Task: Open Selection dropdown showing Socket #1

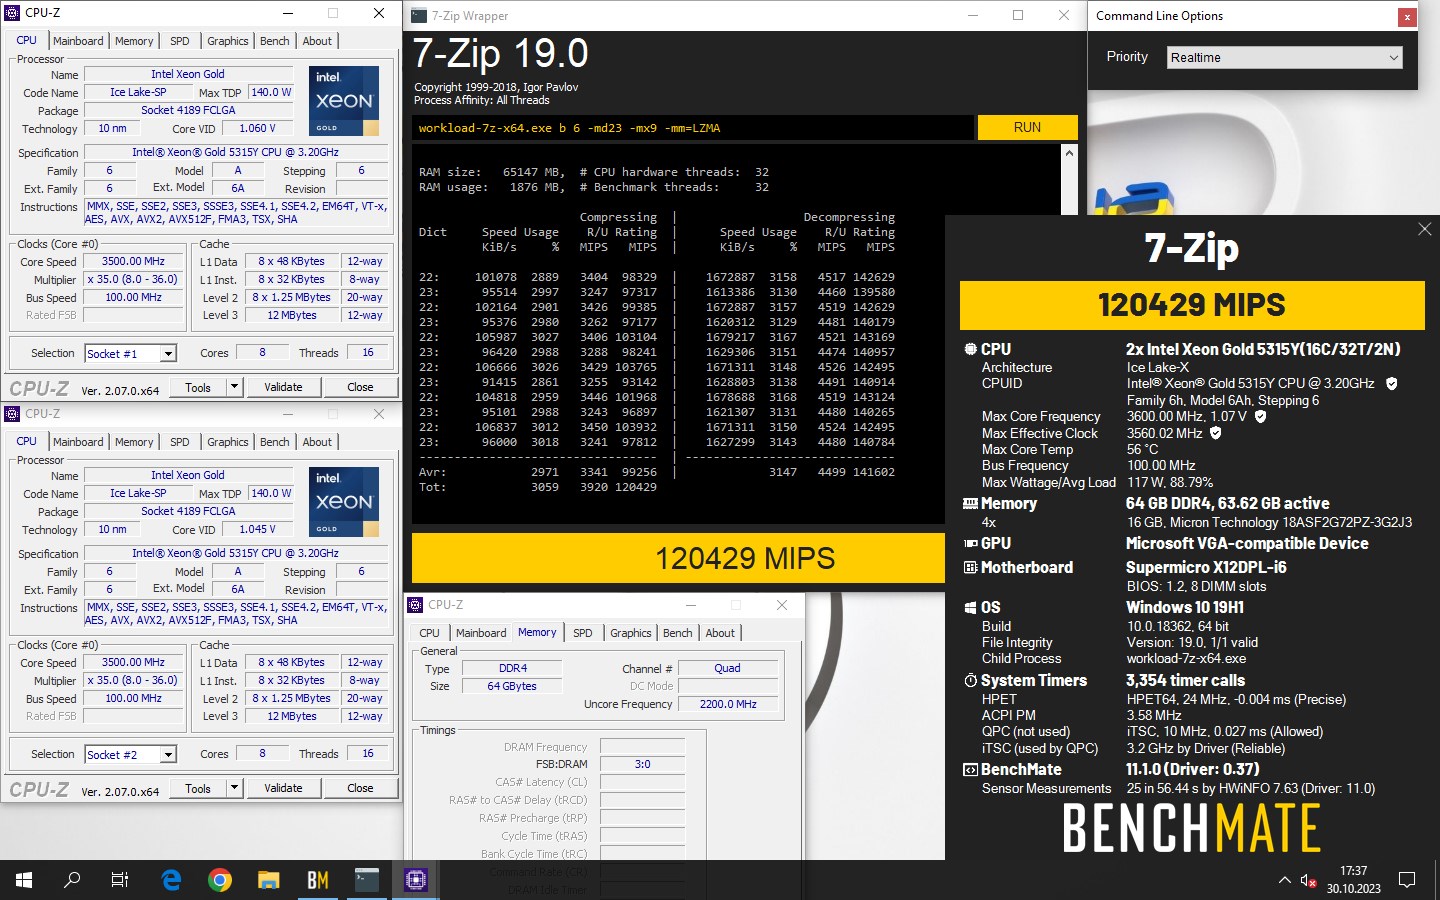Action: tap(130, 353)
